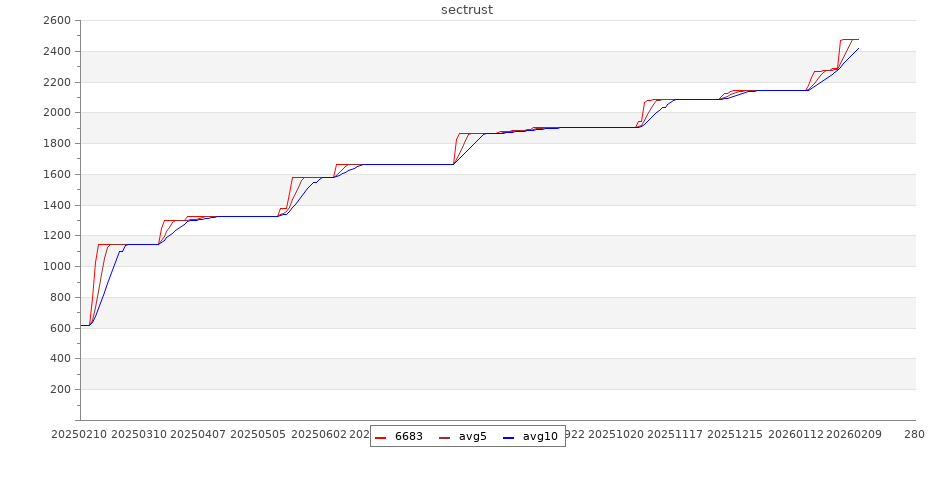This screenshot has width=935, height=500.
Task: Choose the 20251117 date tick label
Action: 675,435
